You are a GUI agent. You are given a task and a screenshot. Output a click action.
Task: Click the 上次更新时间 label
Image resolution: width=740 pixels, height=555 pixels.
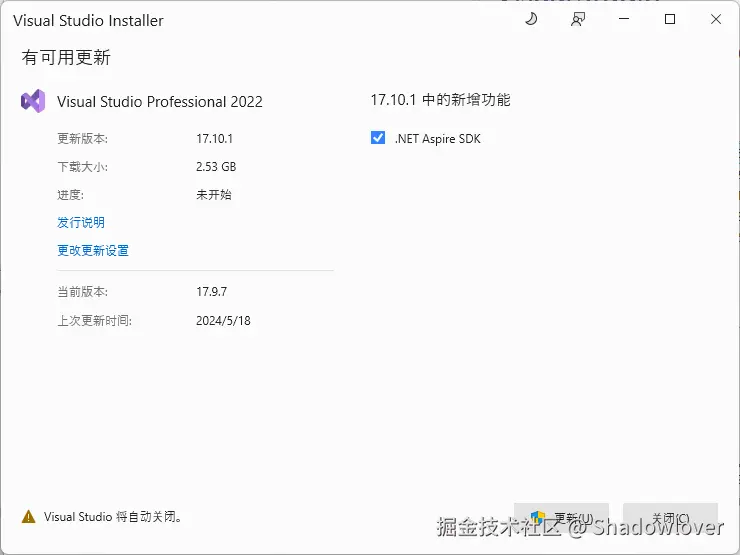94,321
